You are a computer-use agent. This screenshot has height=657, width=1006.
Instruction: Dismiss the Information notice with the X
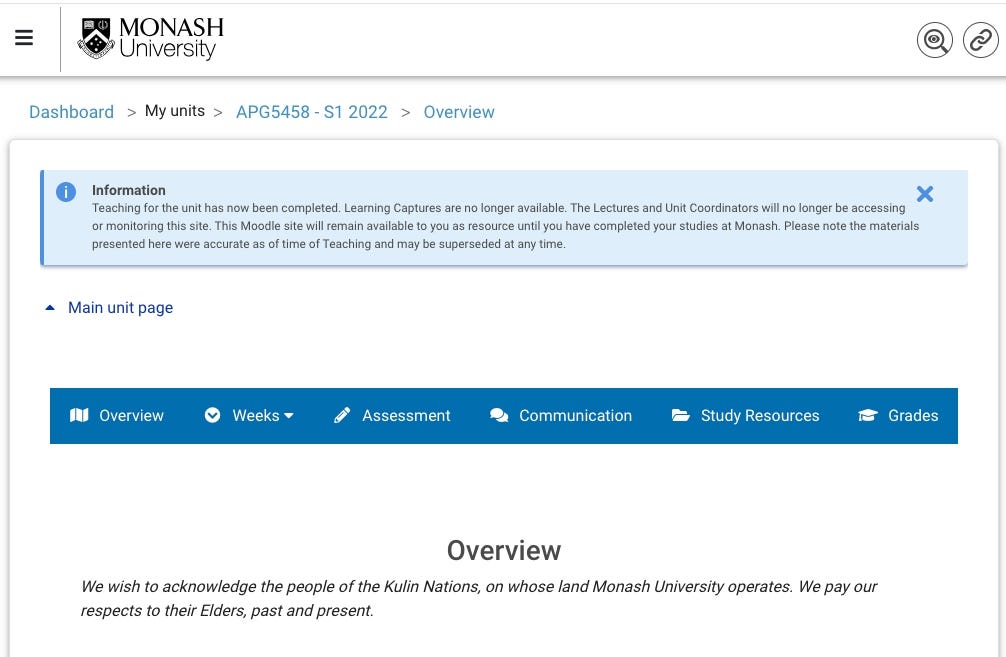925,194
